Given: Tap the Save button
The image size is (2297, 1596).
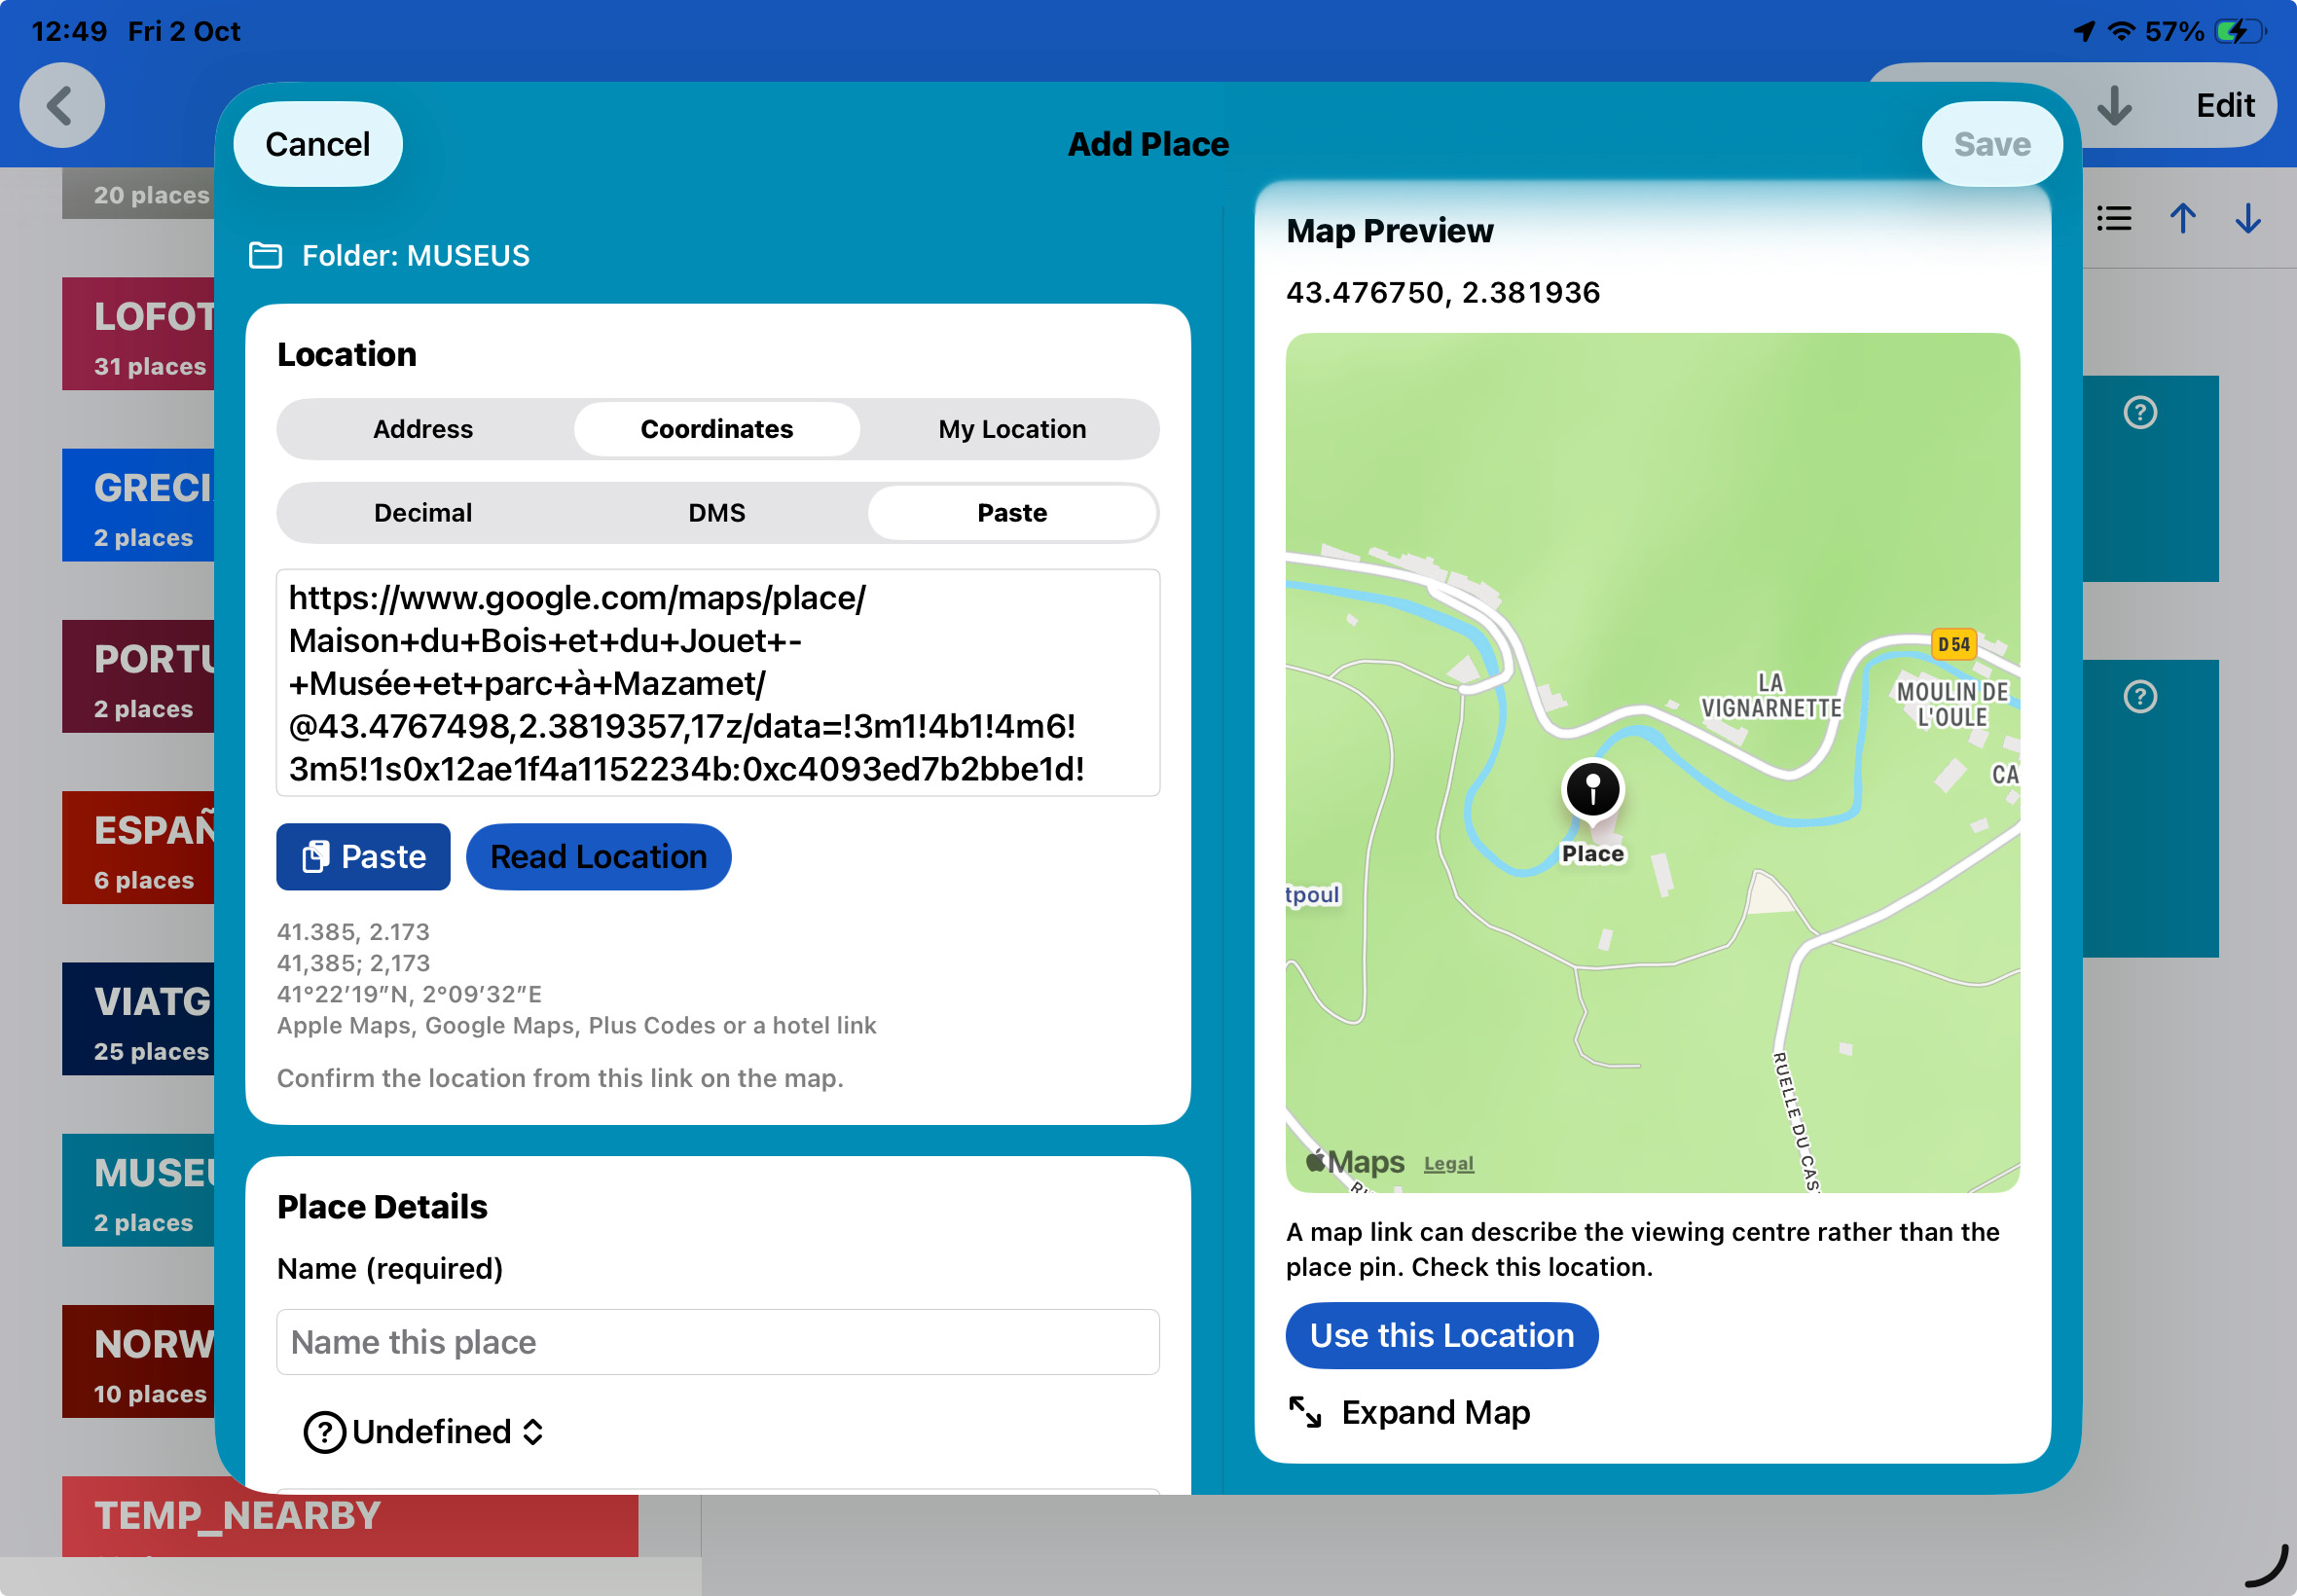Looking at the screenshot, I should [1992, 144].
